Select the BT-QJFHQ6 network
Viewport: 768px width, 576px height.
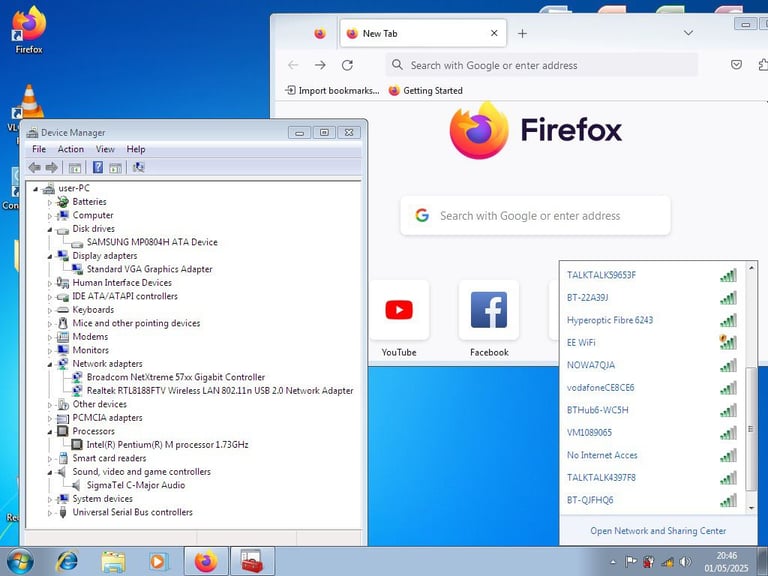(x=652, y=501)
